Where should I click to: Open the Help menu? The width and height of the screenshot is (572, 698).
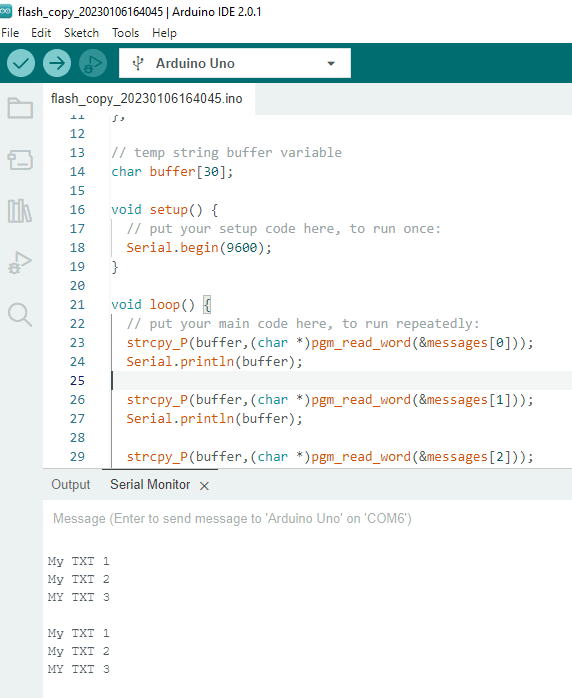tap(164, 33)
